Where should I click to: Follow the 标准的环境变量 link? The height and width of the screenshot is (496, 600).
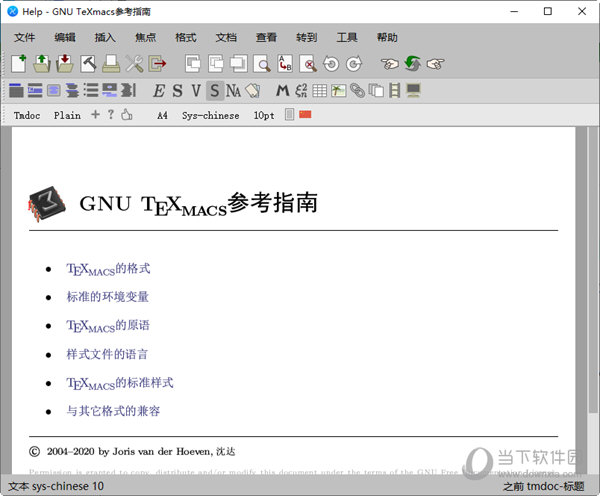108,297
